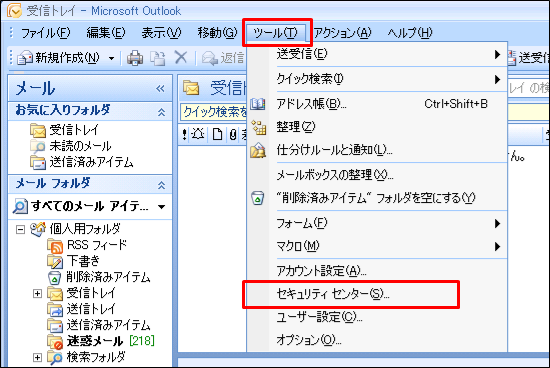Click the 新規作成(N) button
This screenshot has width=550, height=368.
[x=59, y=58]
